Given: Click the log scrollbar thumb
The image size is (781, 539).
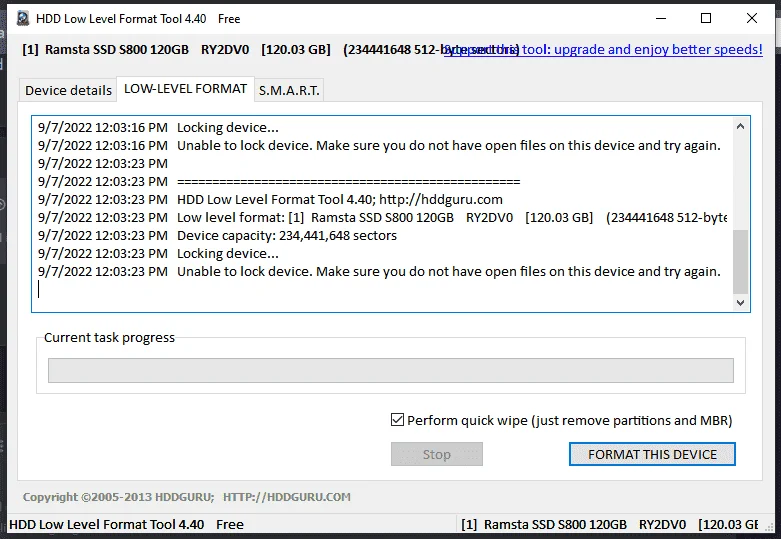Looking at the screenshot, I should [x=740, y=262].
